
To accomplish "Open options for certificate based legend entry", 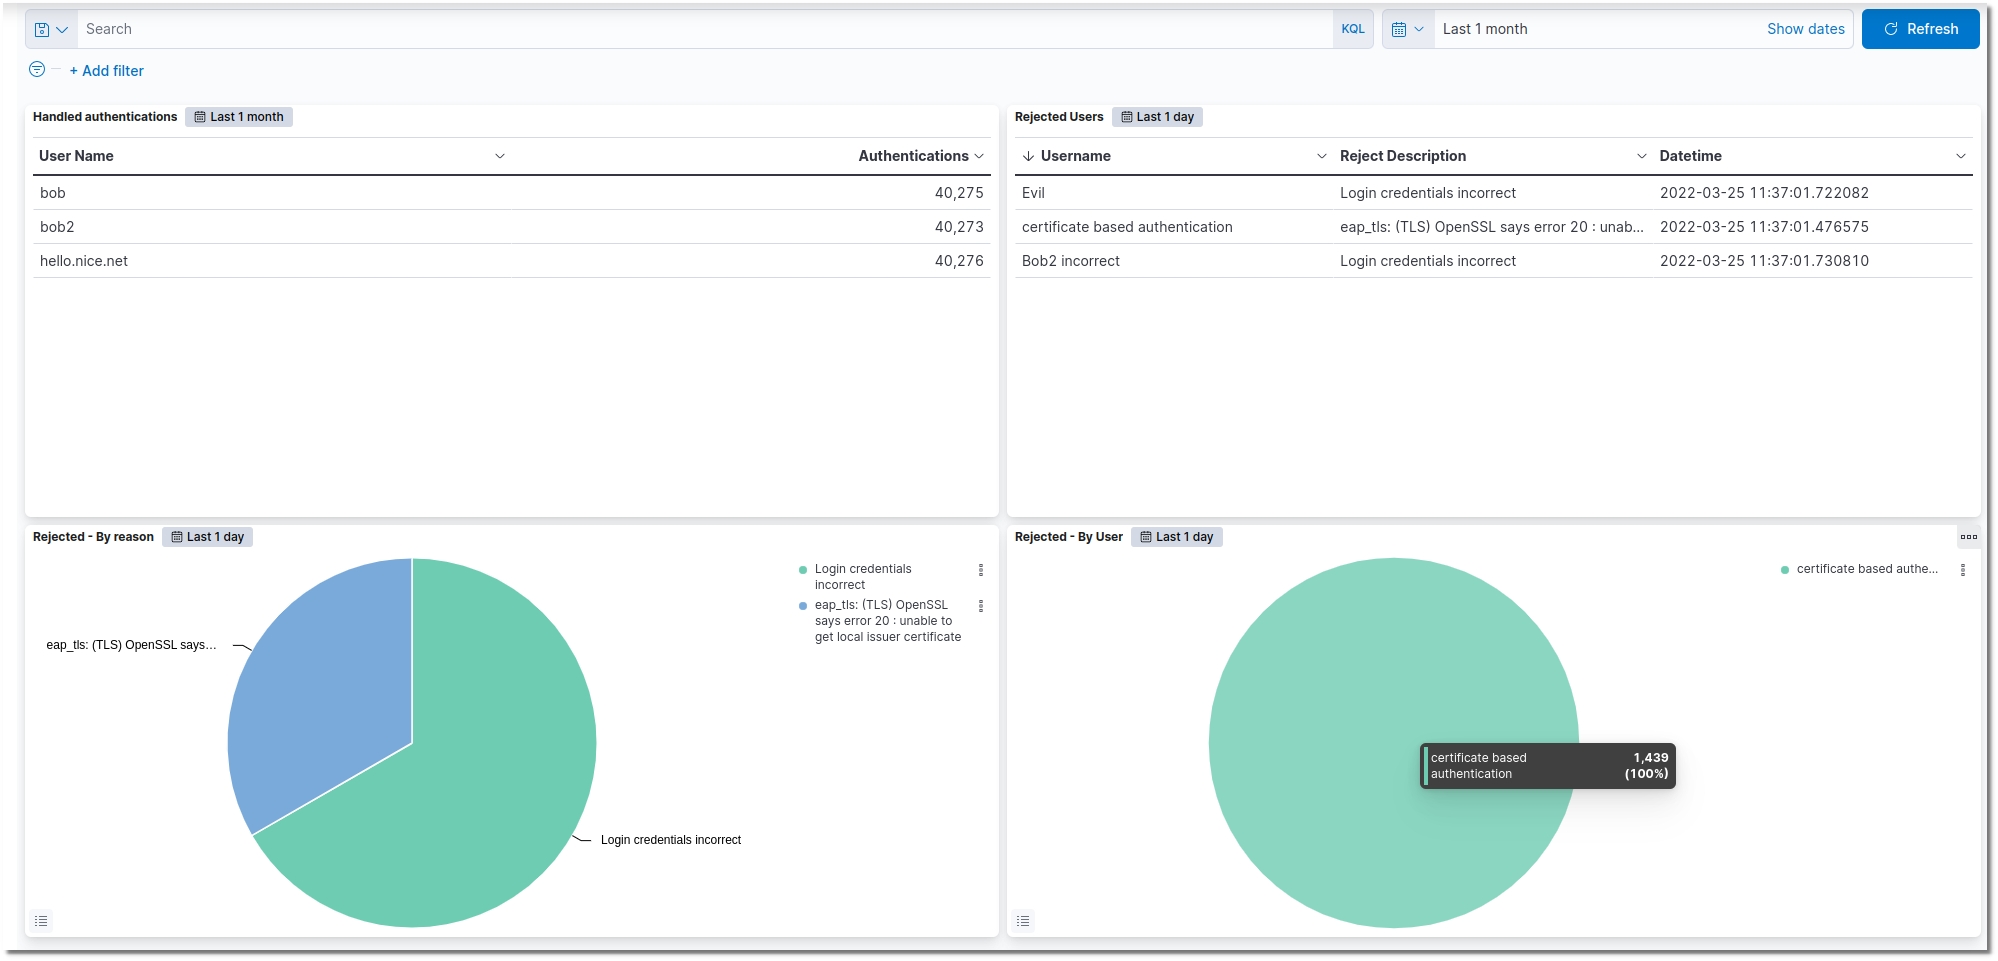I will click(1962, 570).
